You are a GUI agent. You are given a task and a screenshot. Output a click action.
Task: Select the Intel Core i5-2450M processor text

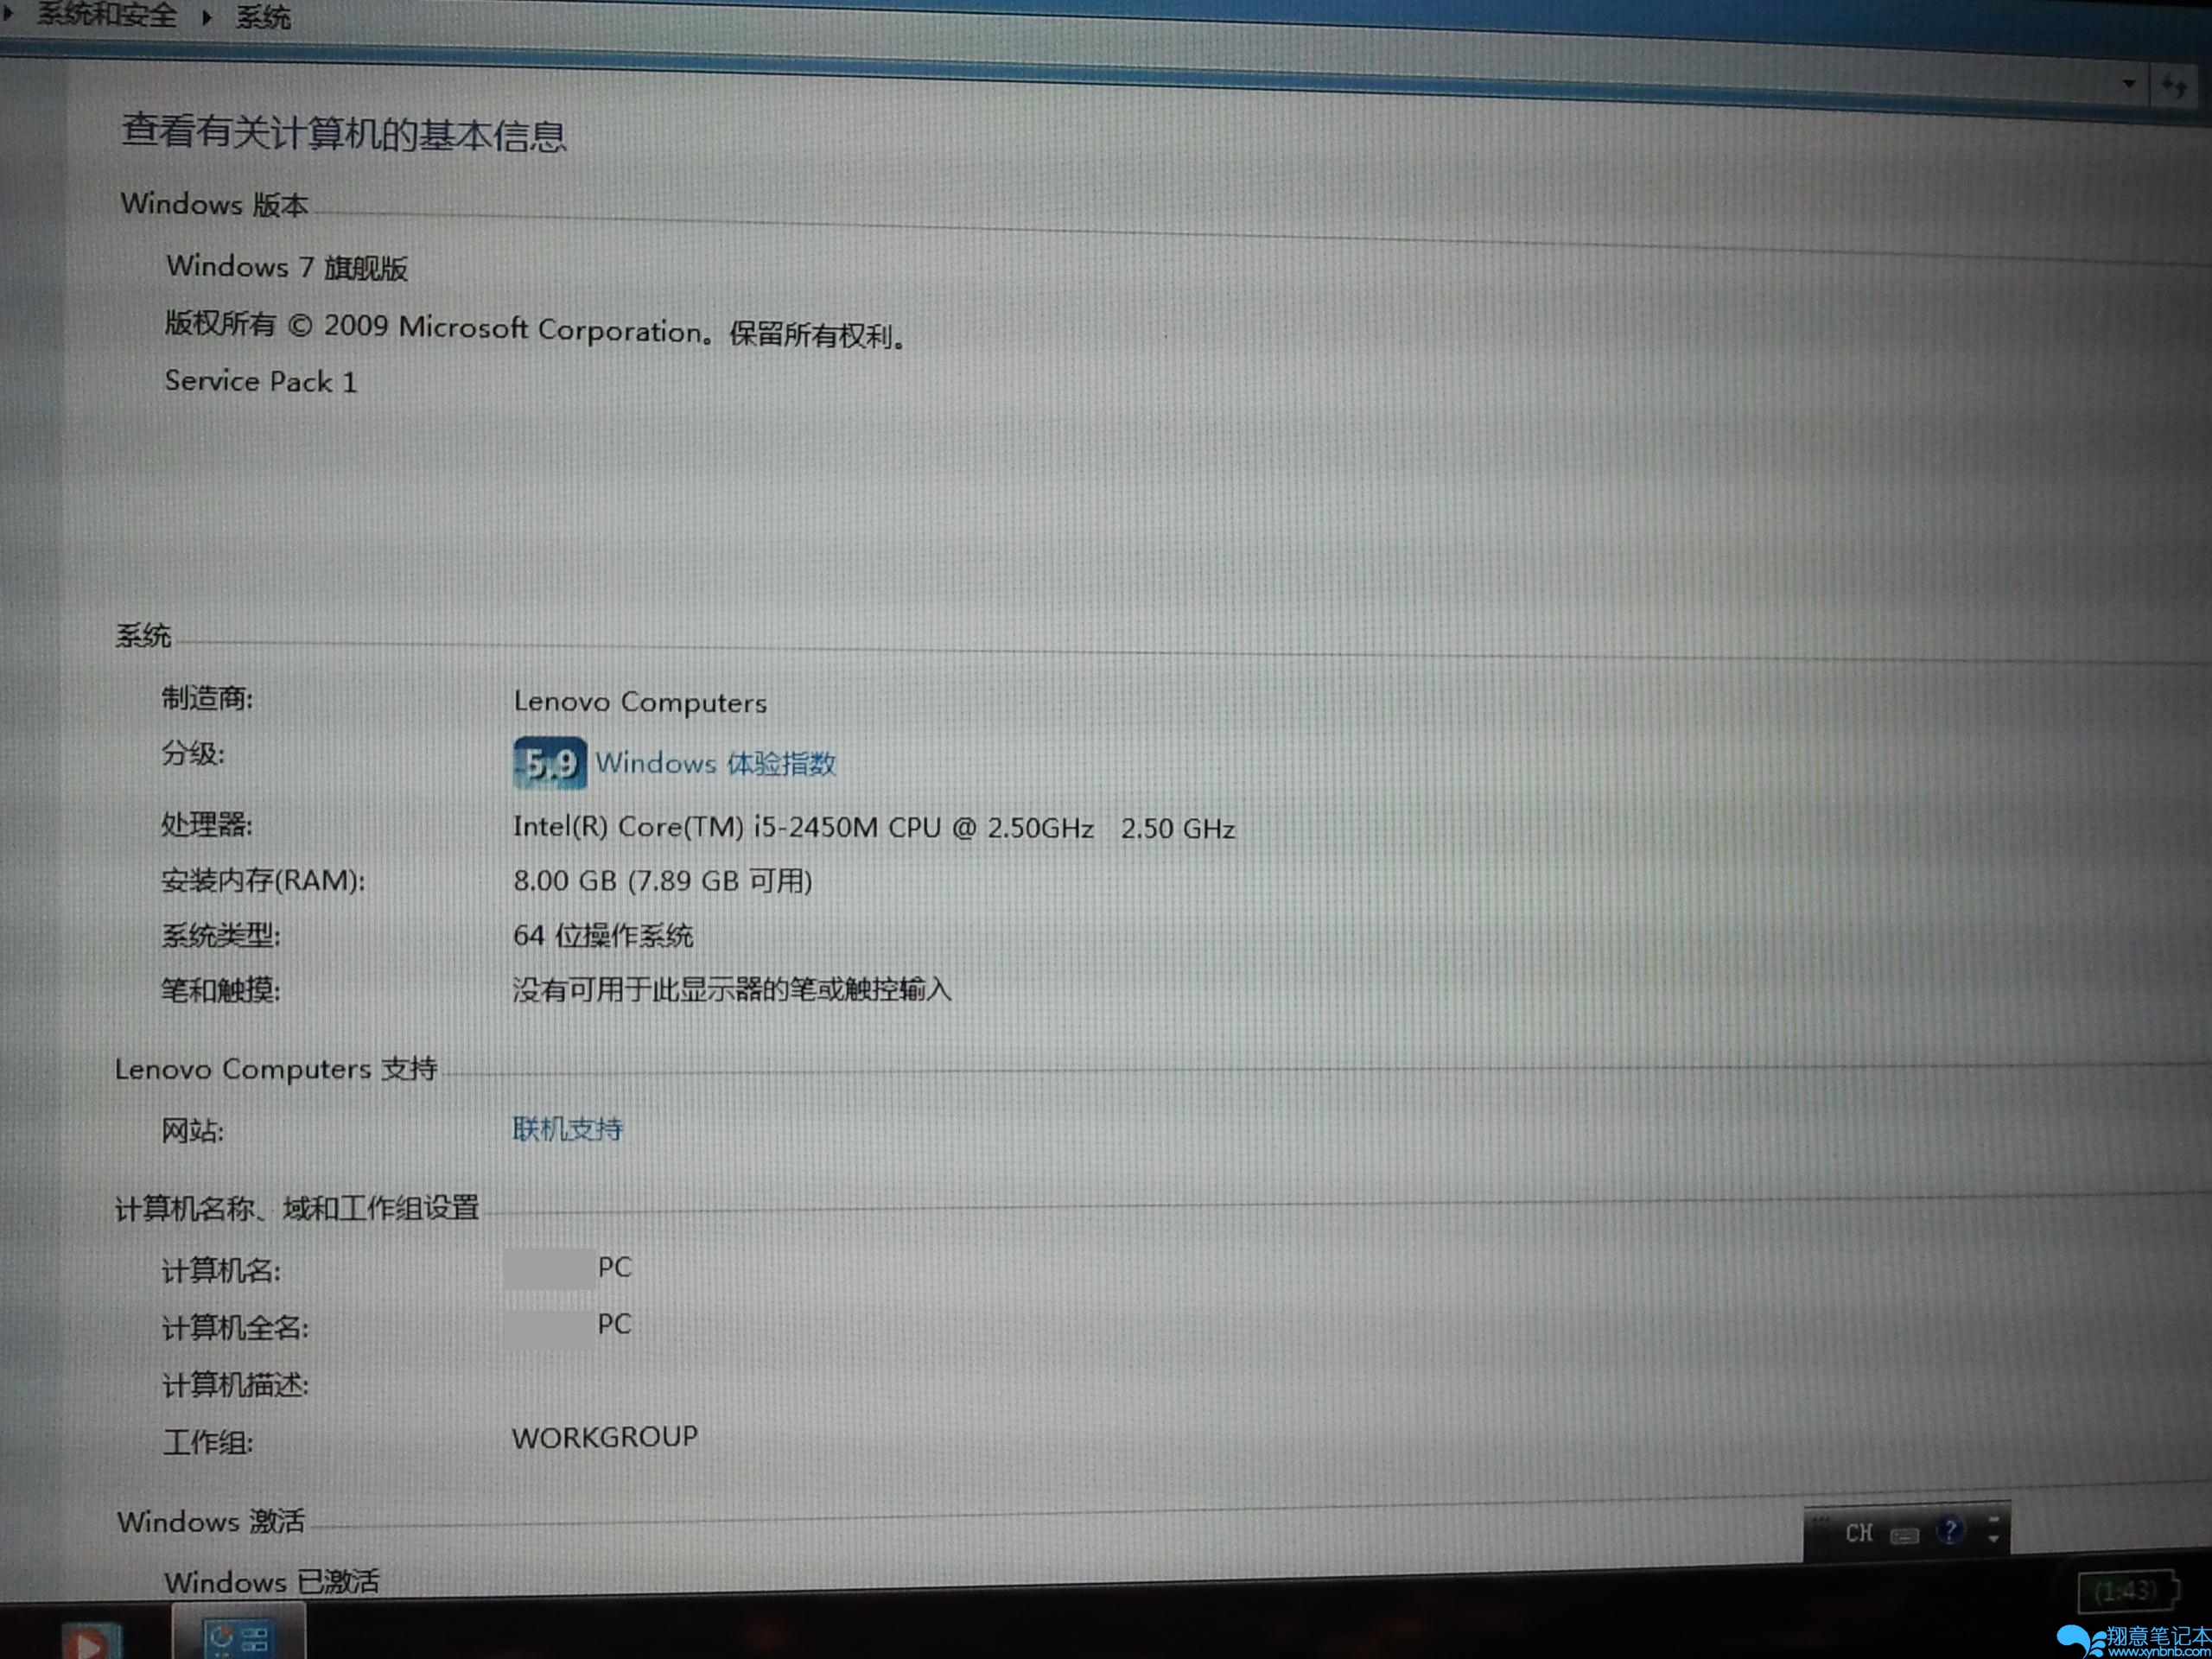coord(874,828)
